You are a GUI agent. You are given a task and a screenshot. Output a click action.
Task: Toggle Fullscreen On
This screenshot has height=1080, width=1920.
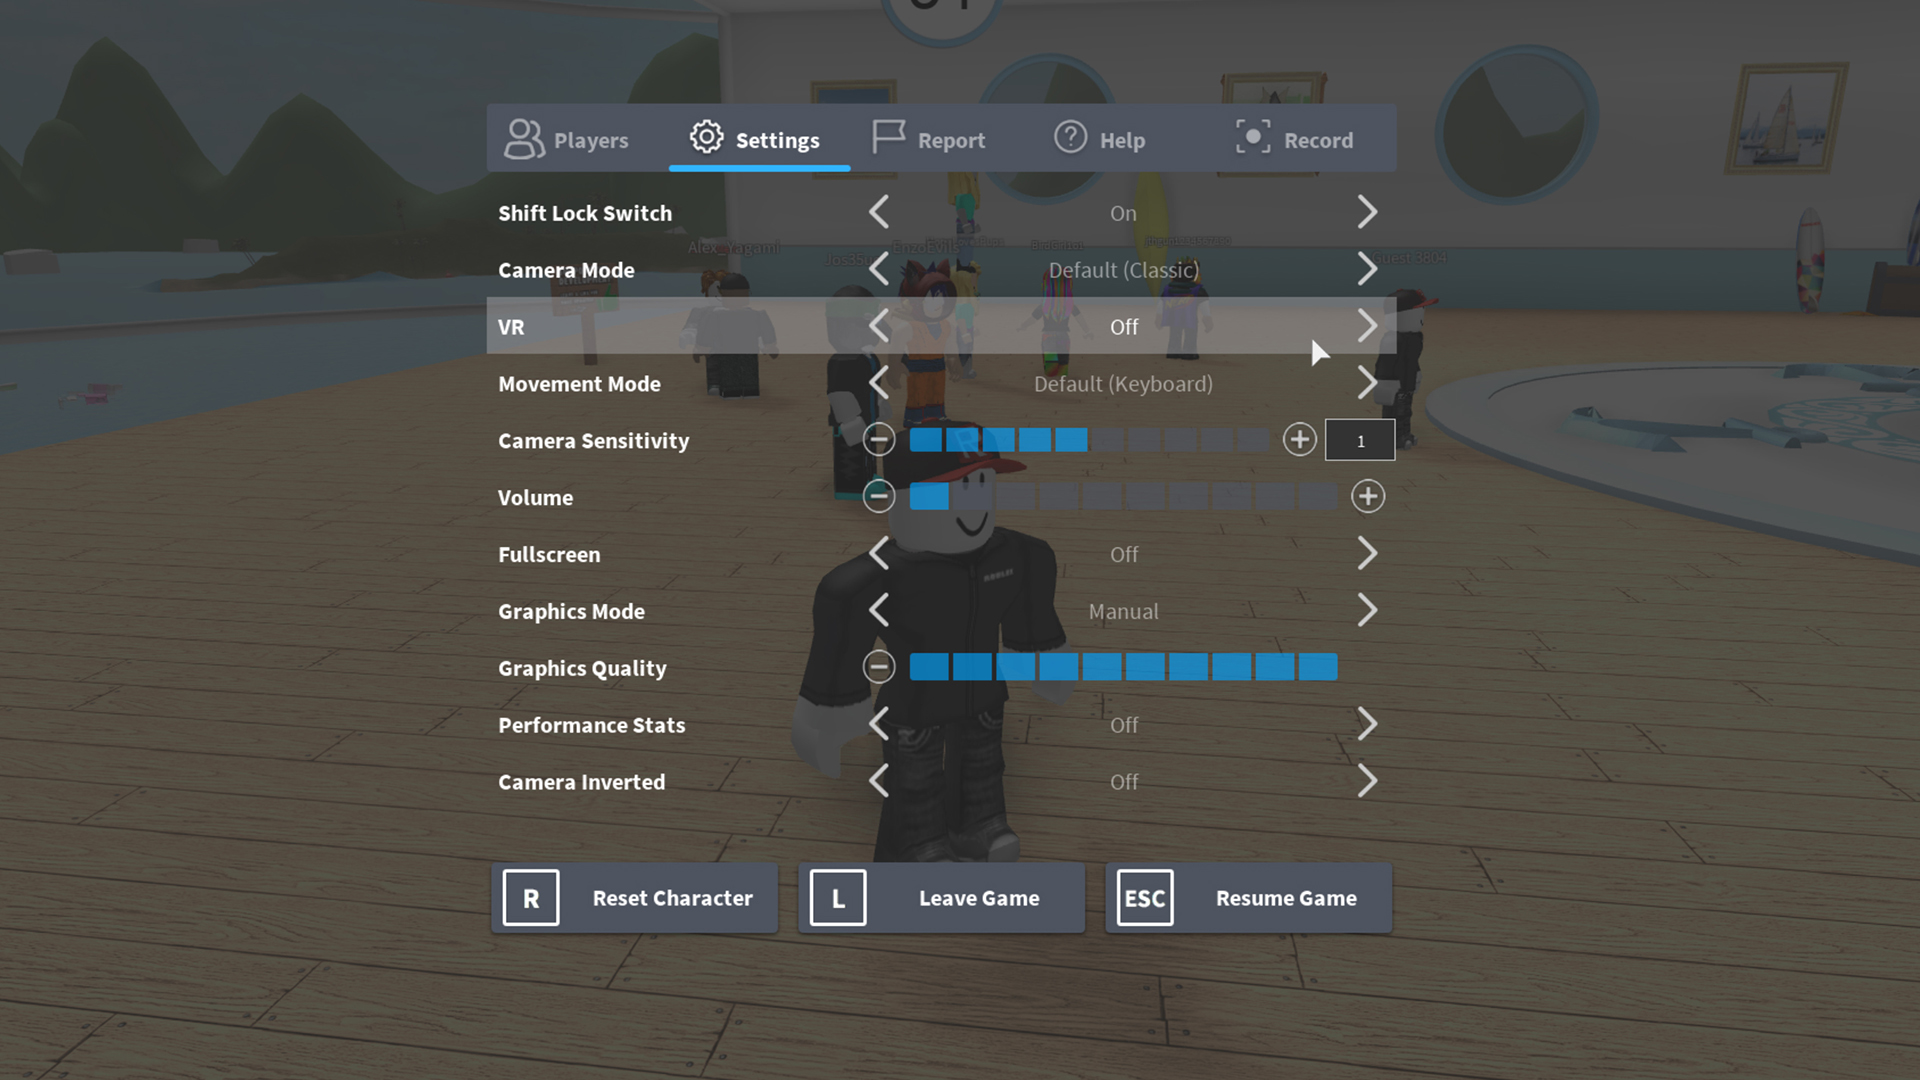point(1366,553)
